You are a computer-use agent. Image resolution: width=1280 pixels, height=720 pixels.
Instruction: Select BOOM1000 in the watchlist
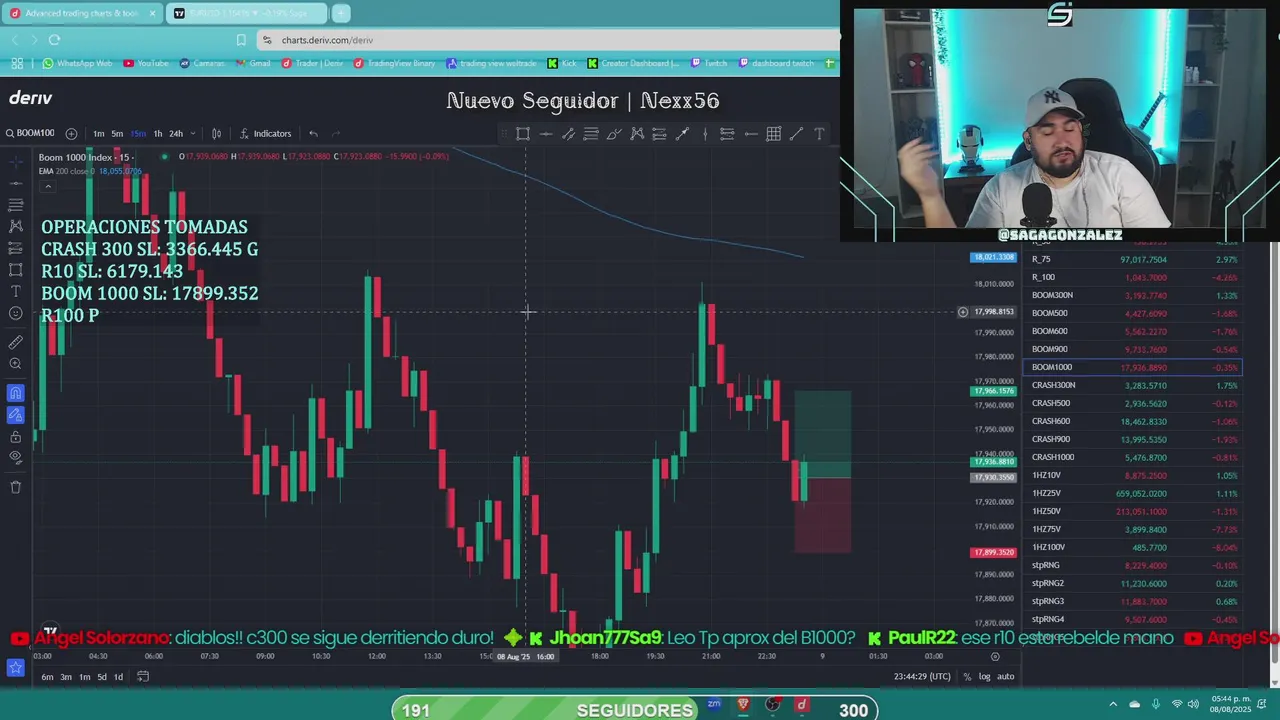pyautogui.click(x=1135, y=367)
